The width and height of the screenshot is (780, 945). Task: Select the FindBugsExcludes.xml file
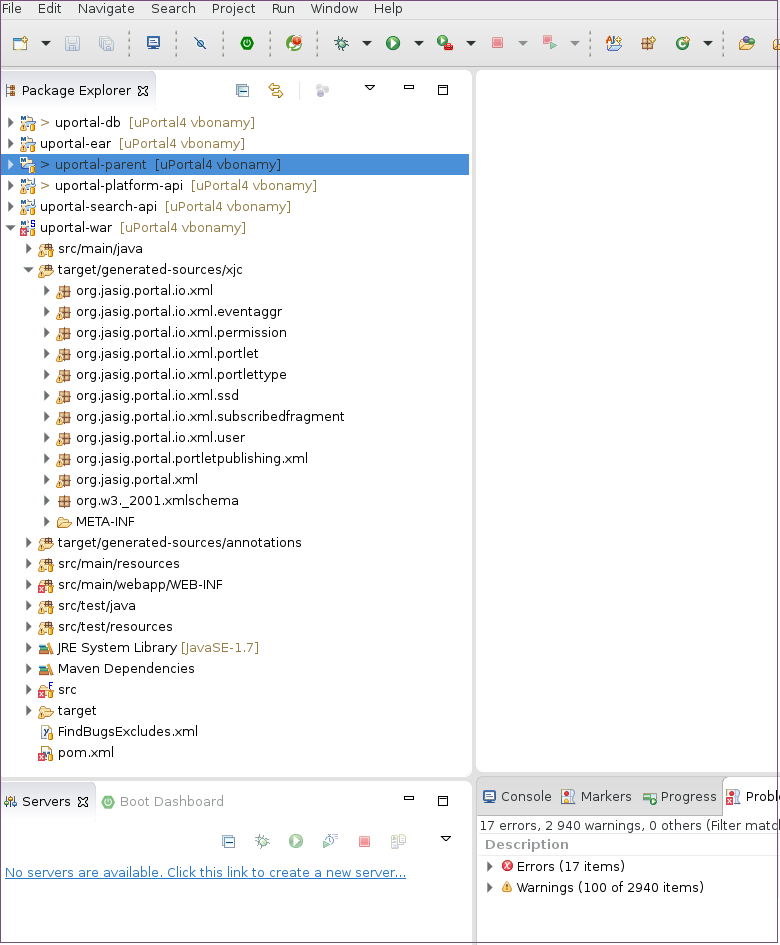(127, 732)
